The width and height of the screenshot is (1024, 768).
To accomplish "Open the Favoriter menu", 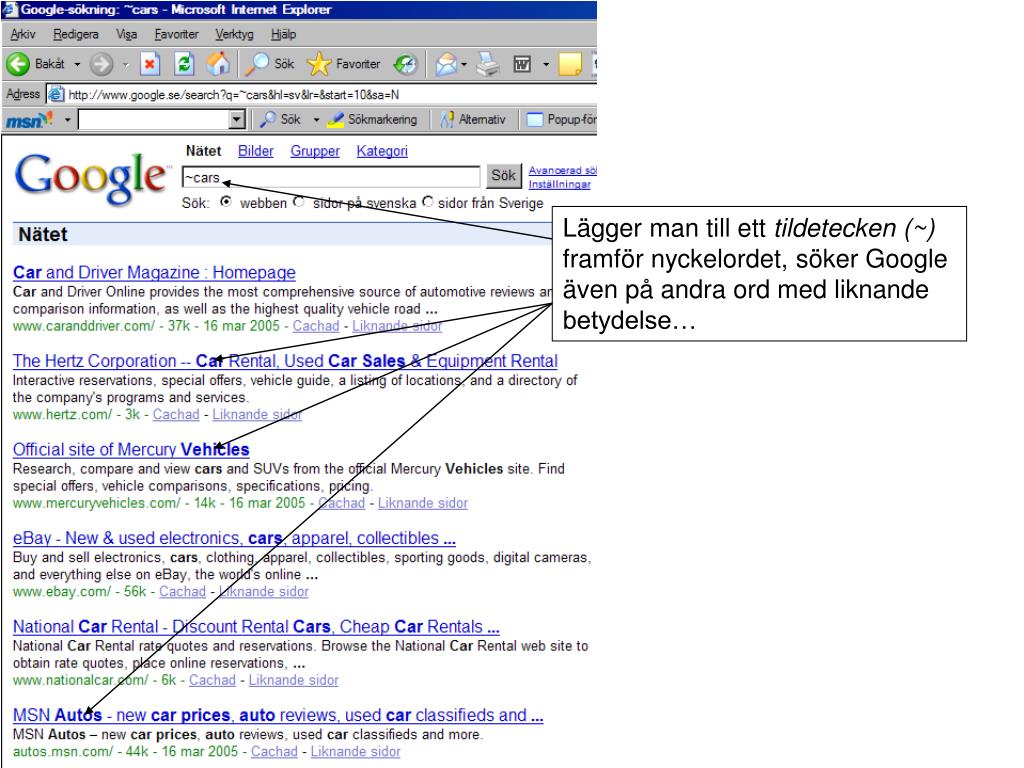I will (x=176, y=35).
